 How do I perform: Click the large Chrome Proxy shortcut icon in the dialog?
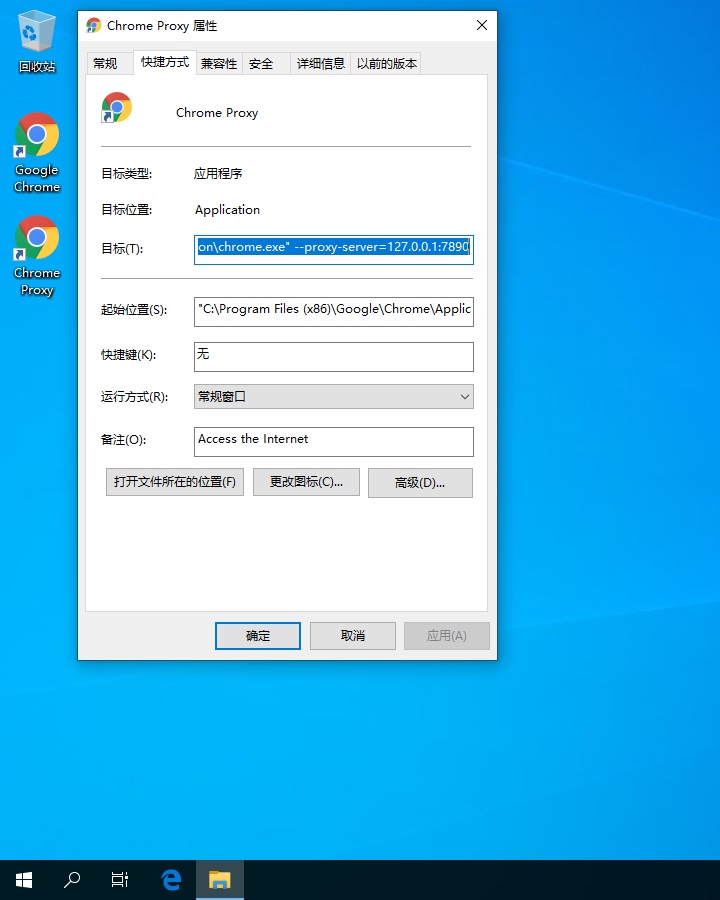117,107
